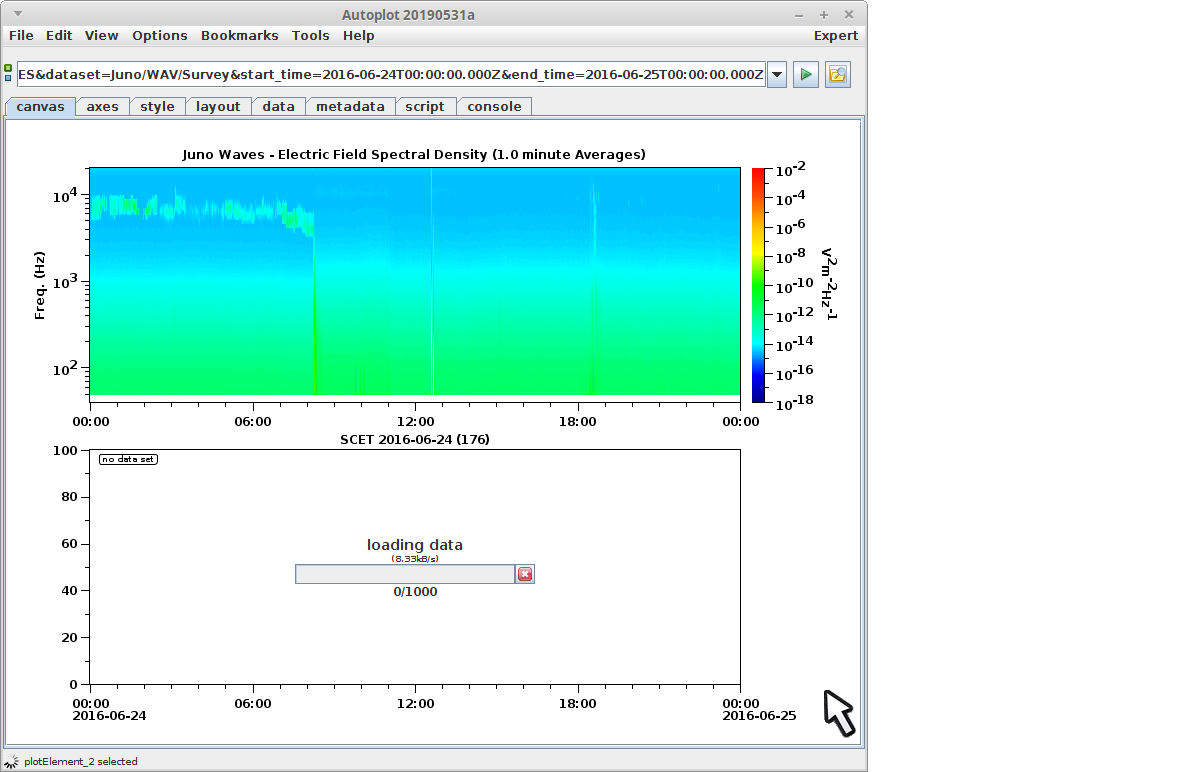Toggle the Expert mode label
The image size is (1197, 772).
(x=835, y=36)
